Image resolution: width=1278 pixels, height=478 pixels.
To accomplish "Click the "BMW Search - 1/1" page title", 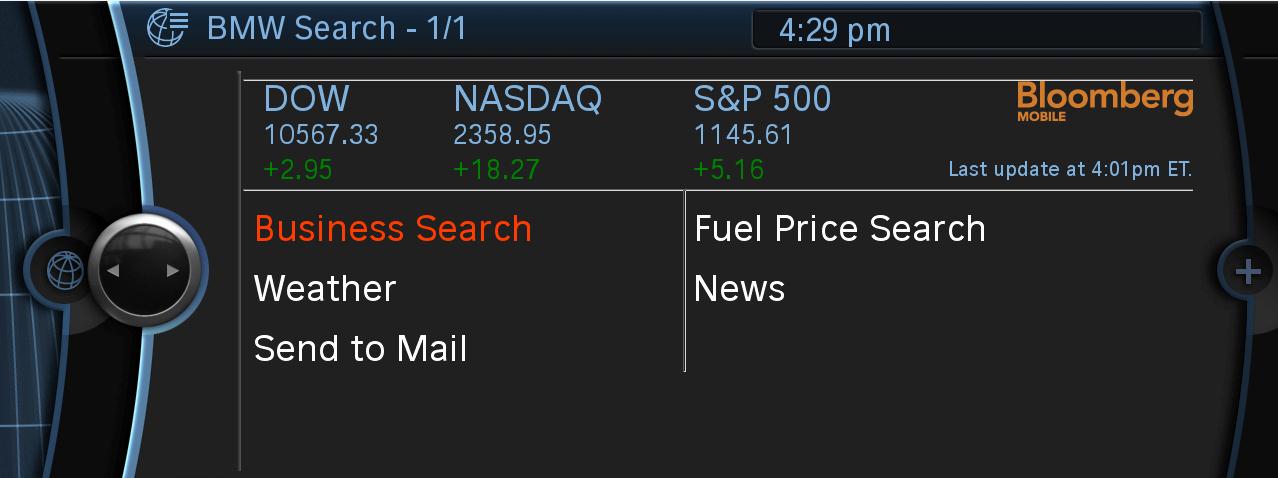I will coord(336,28).
